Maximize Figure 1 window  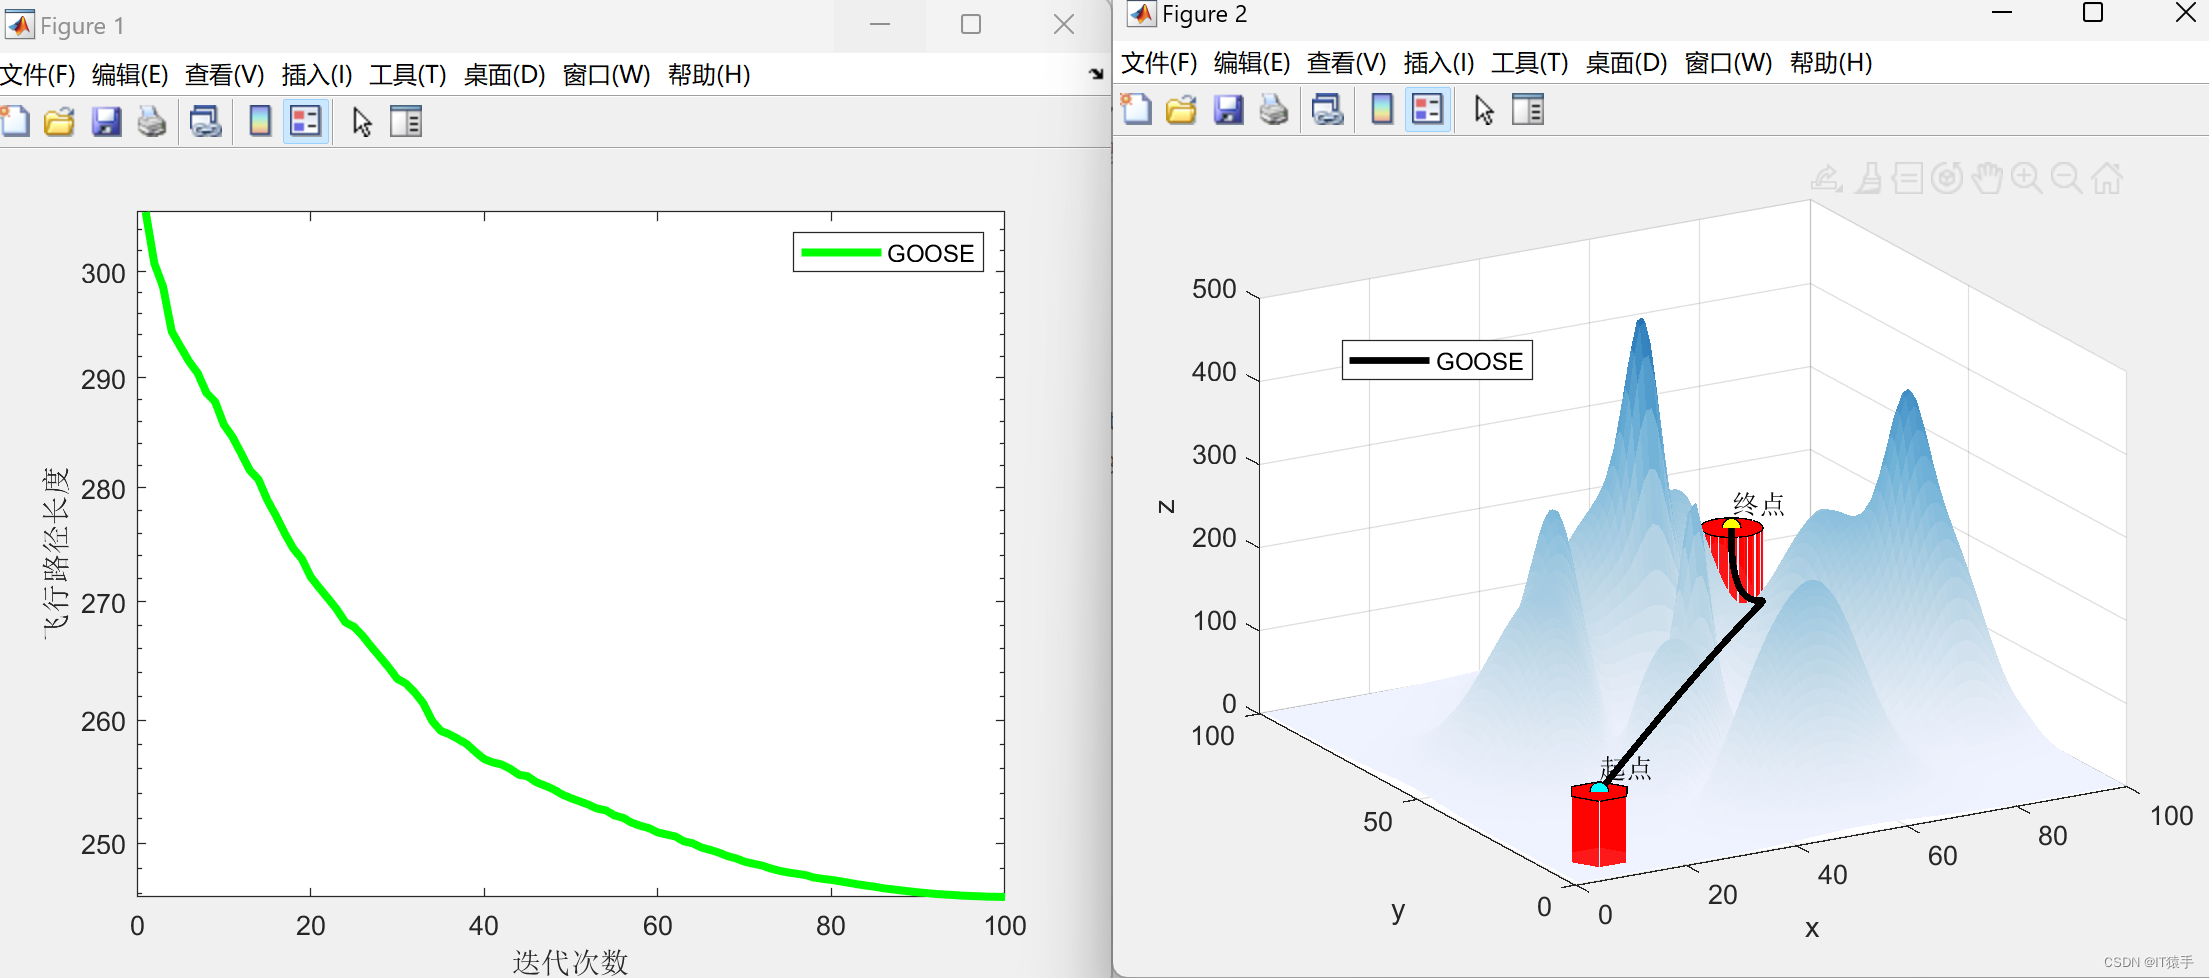tap(970, 25)
